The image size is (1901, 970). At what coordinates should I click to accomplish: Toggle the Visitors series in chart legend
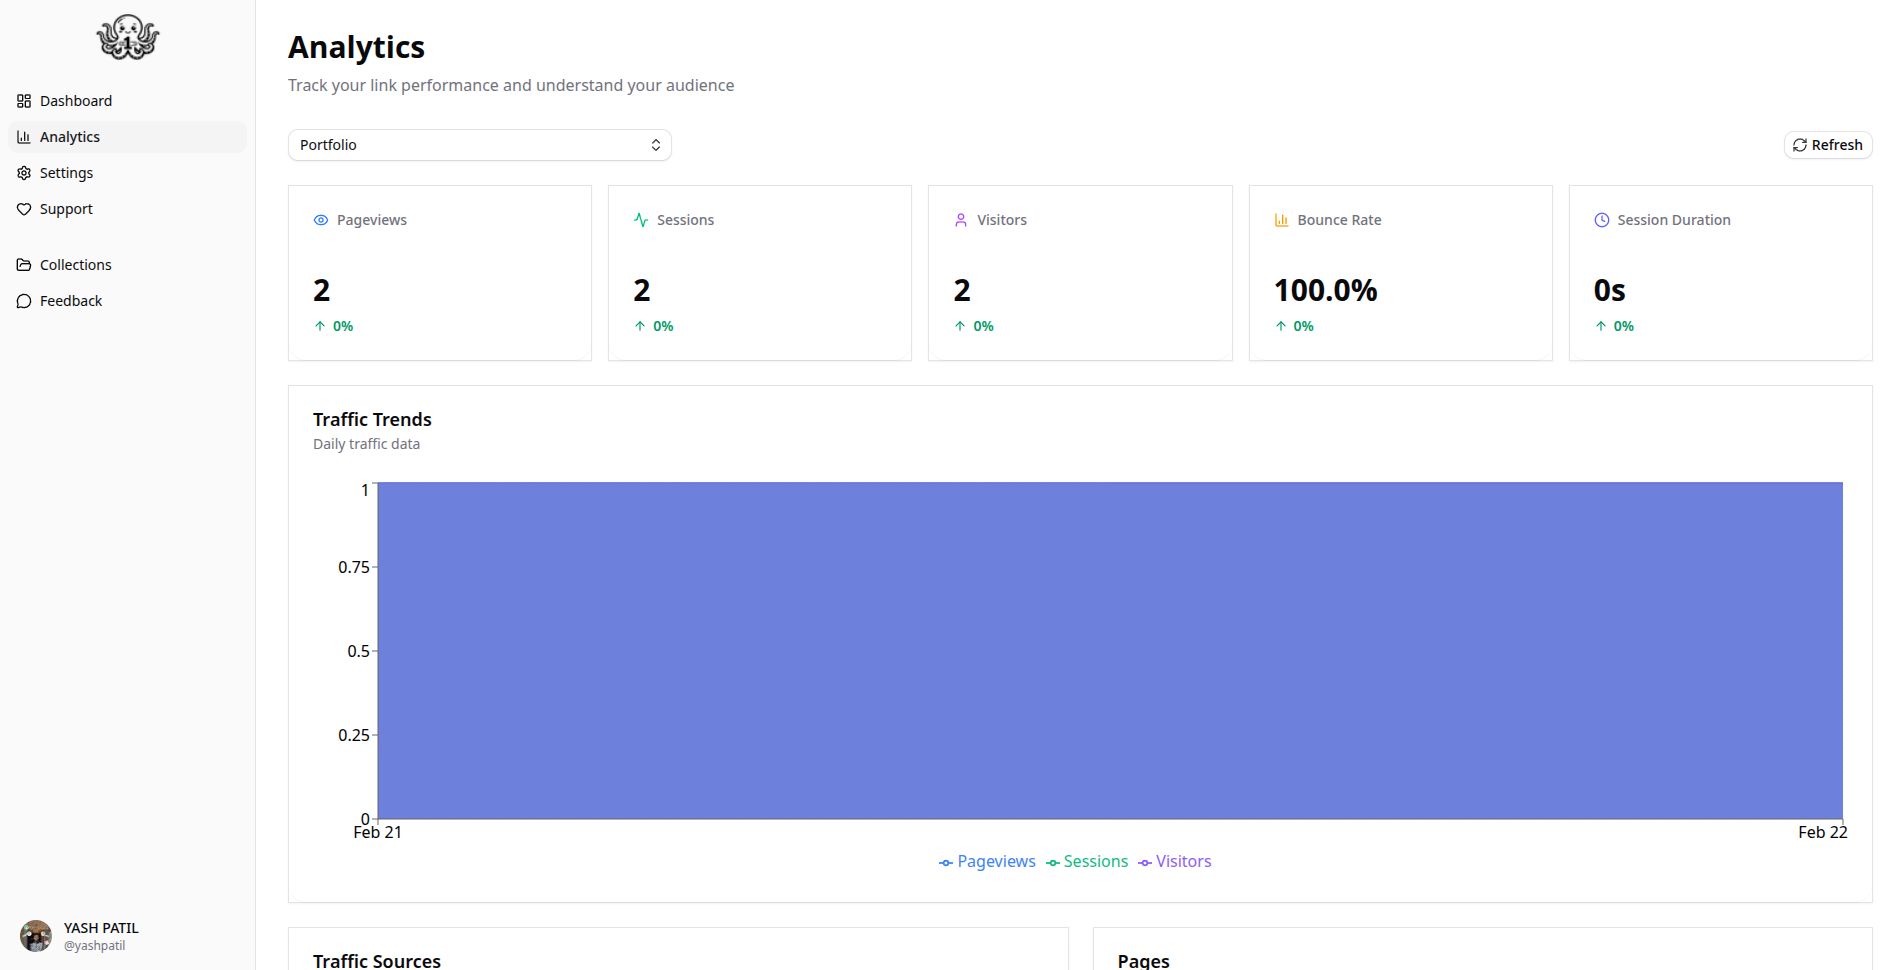pyautogui.click(x=1175, y=862)
